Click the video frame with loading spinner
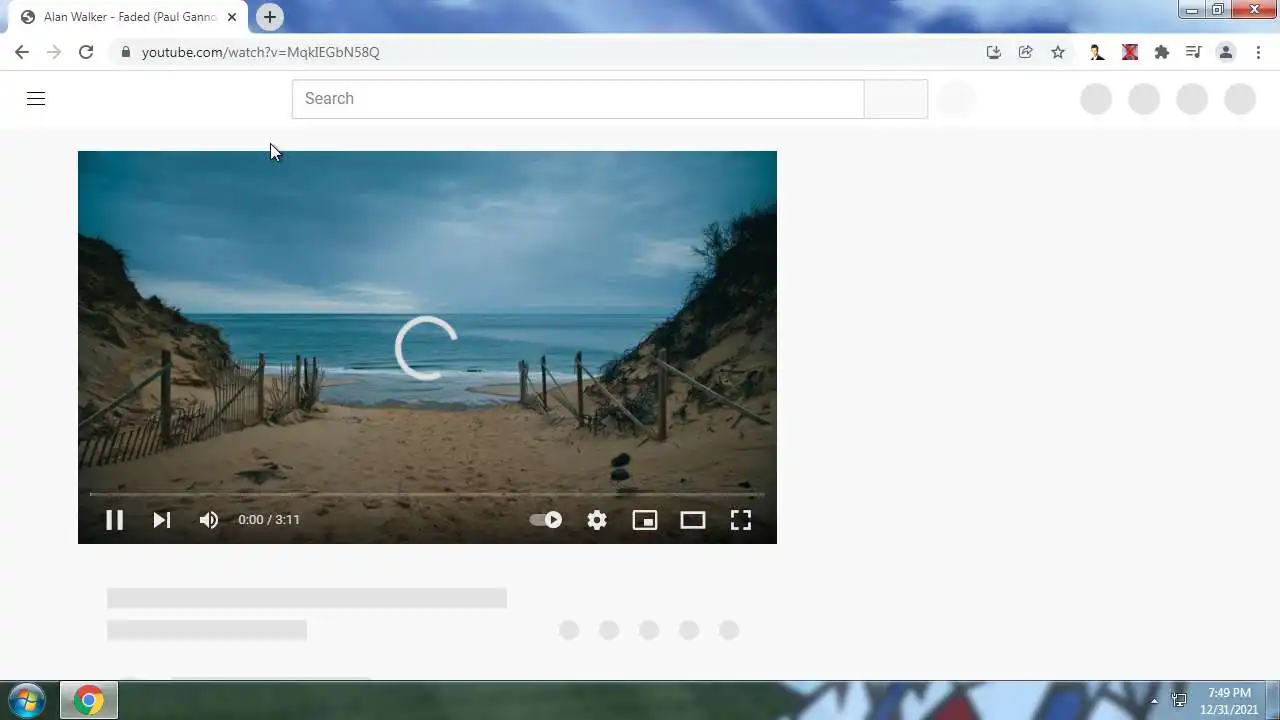Image resolution: width=1280 pixels, height=720 pixels. tap(427, 347)
